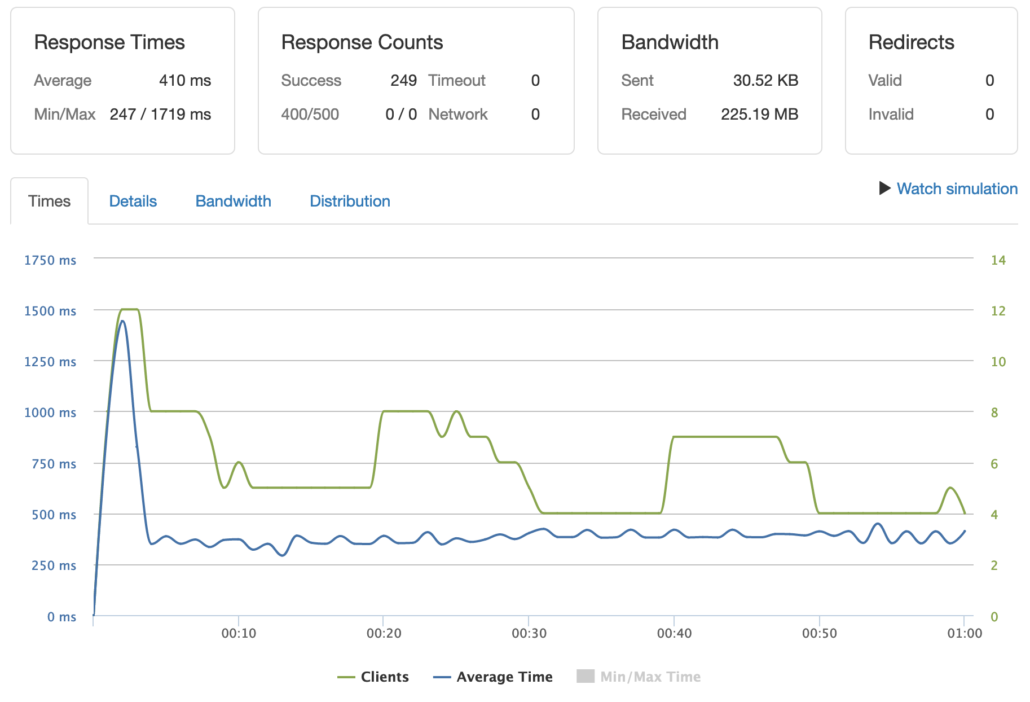Click the Timeout count in Response Counts

coord(535,80)
